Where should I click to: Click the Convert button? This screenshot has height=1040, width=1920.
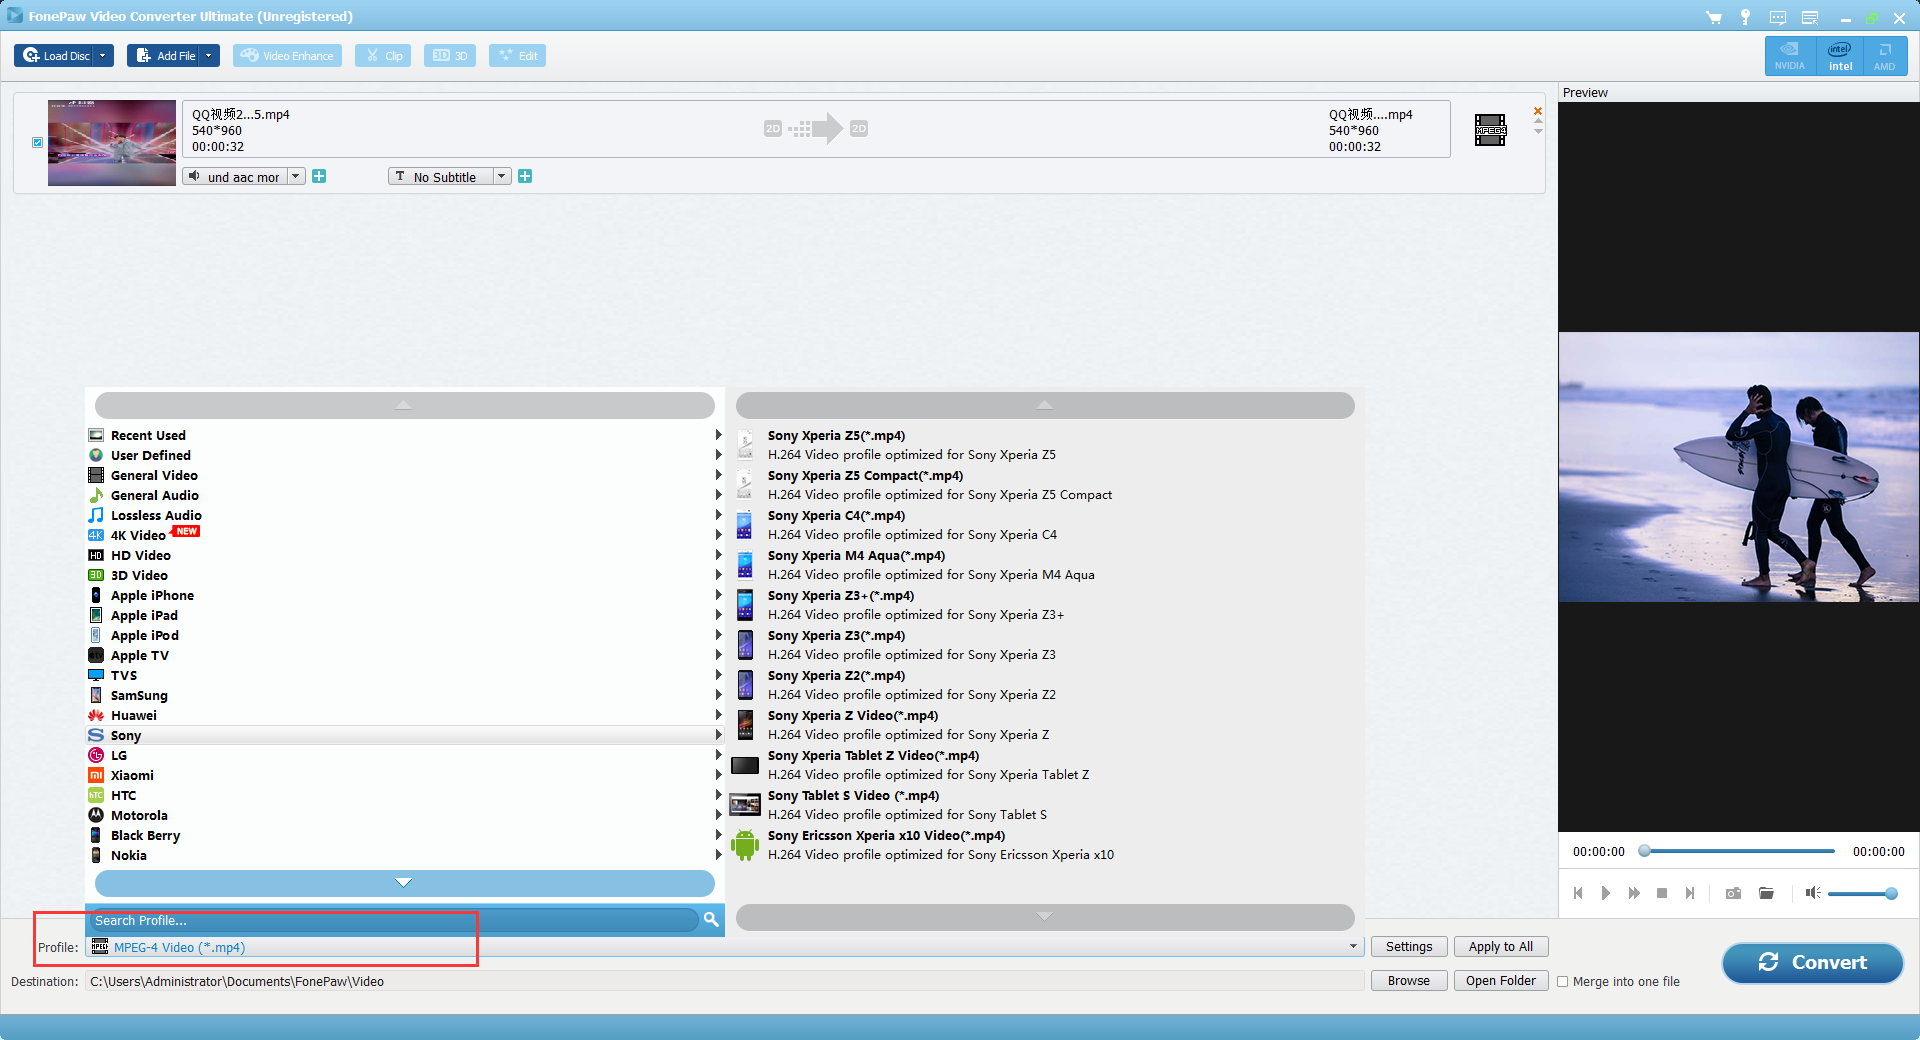(1811, 962)
